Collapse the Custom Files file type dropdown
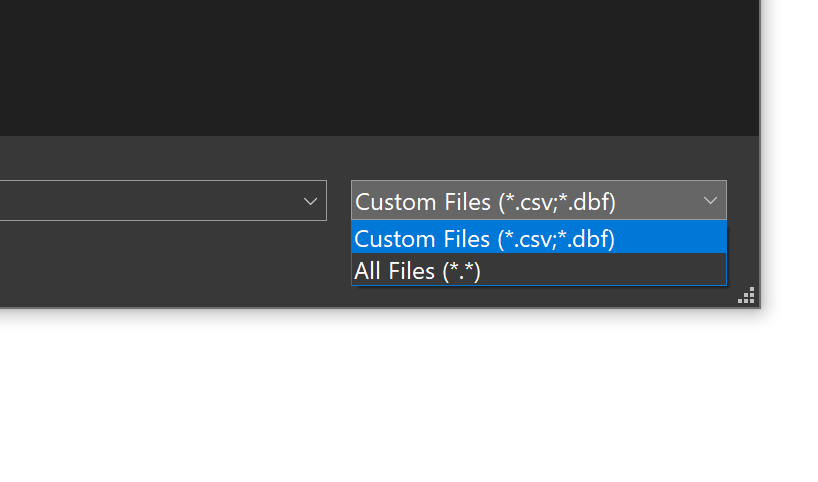 pos(710,201)
